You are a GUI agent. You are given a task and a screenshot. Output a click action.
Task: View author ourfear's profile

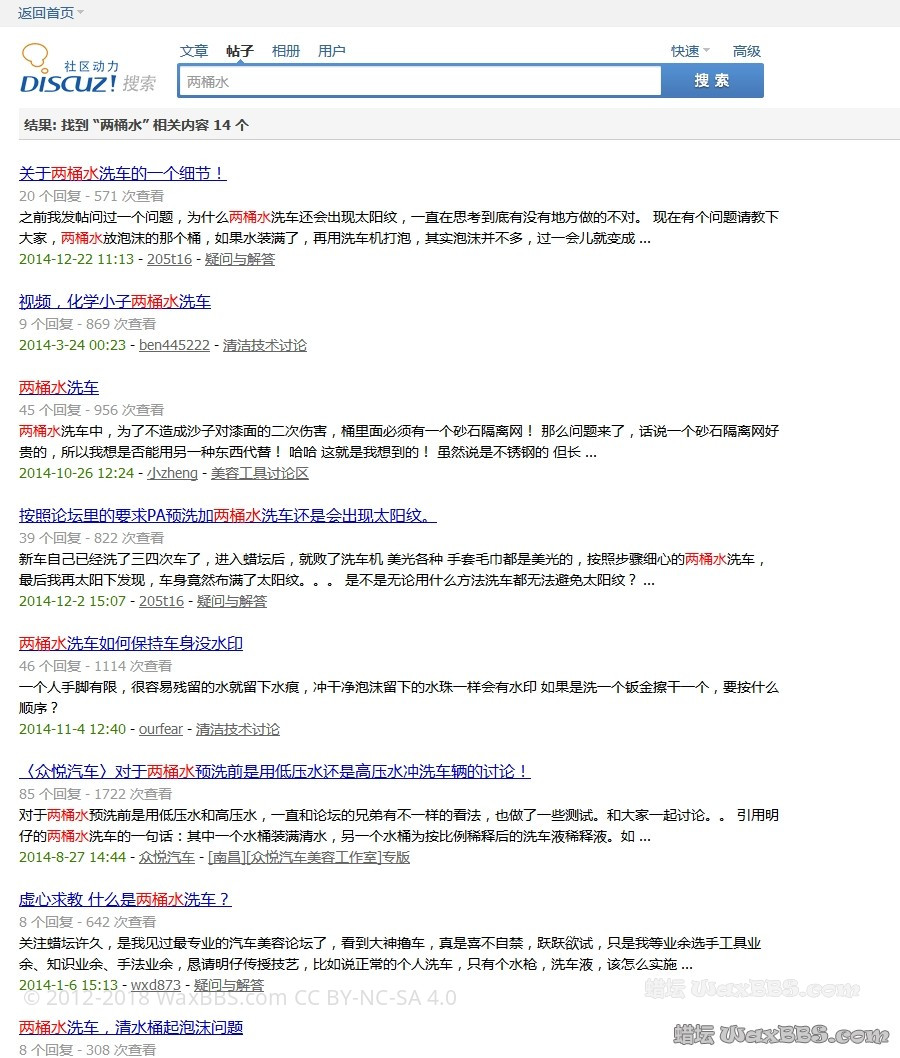(161, 729)
